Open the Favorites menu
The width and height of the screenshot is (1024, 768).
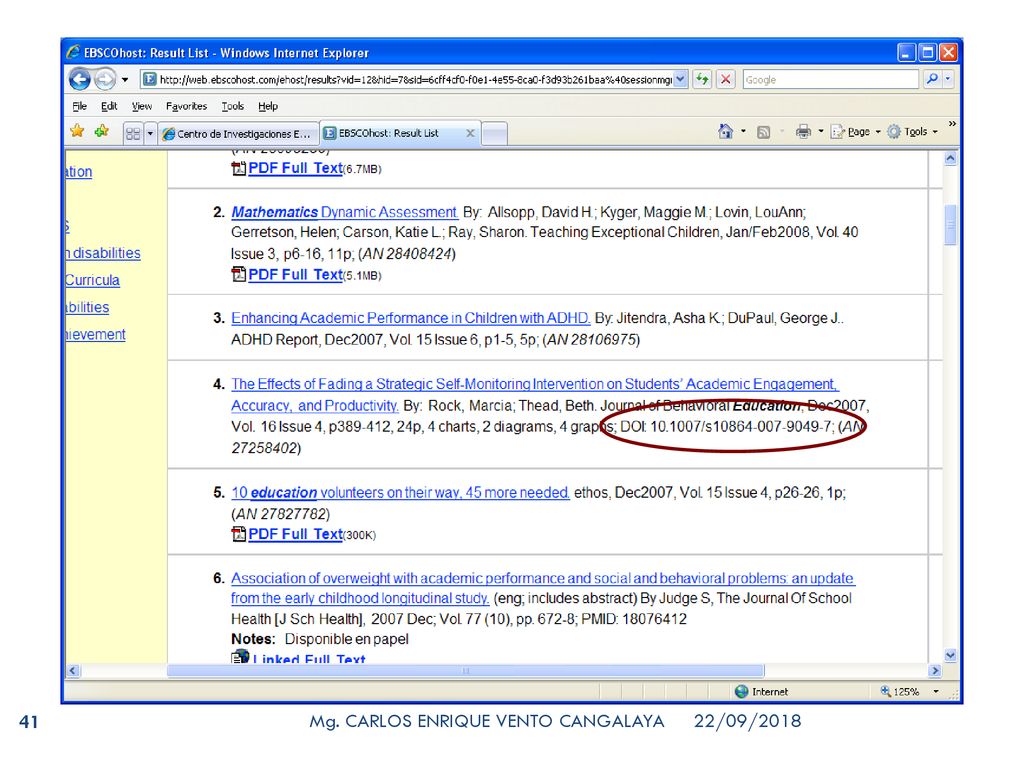186,106
